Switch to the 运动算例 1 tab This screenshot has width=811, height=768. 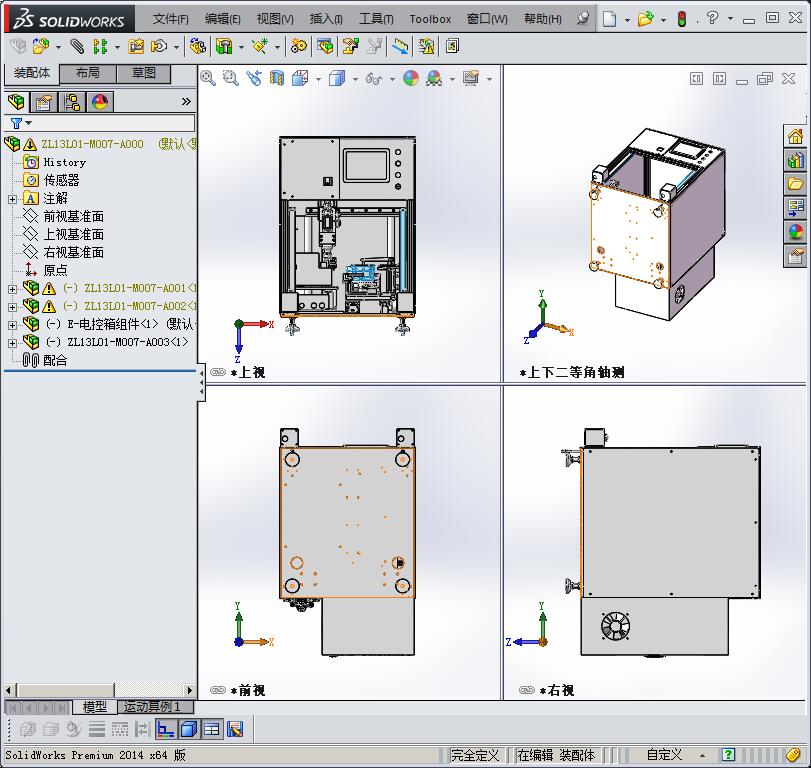[156, 706]
